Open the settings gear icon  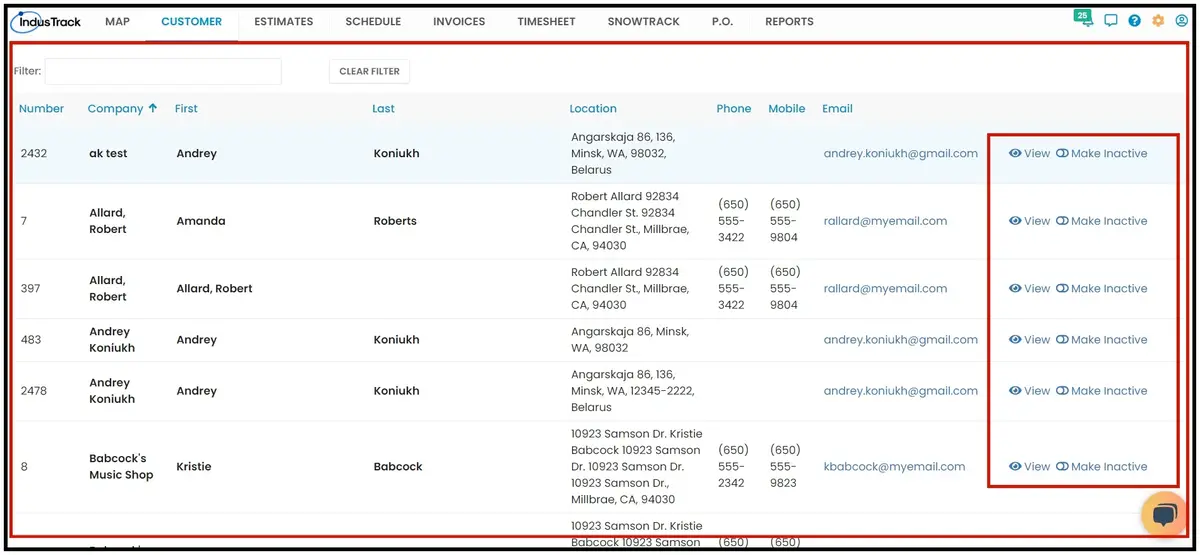point(1158,21)
